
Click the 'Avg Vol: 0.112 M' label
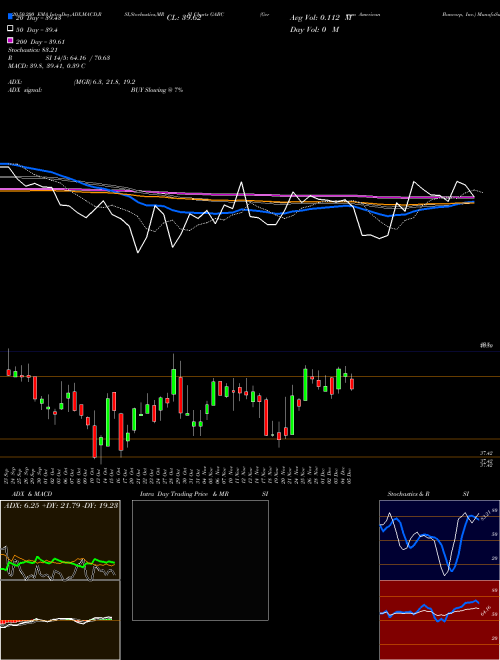[321, 18]
